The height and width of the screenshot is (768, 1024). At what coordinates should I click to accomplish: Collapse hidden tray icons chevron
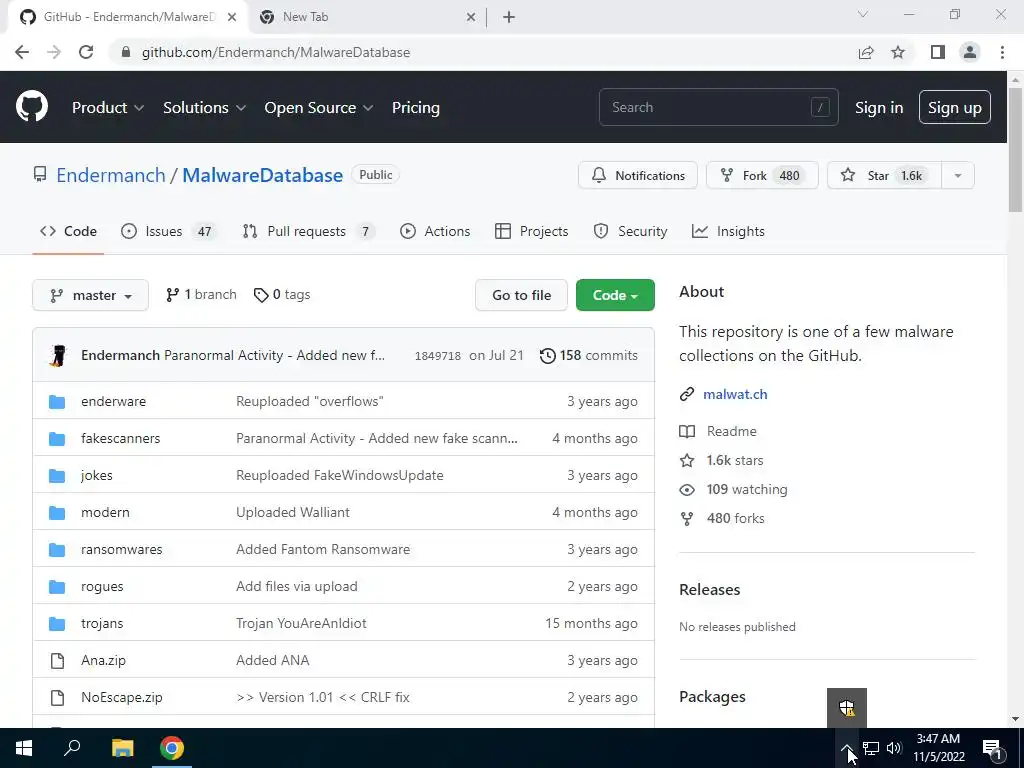[x=846, y=748]
